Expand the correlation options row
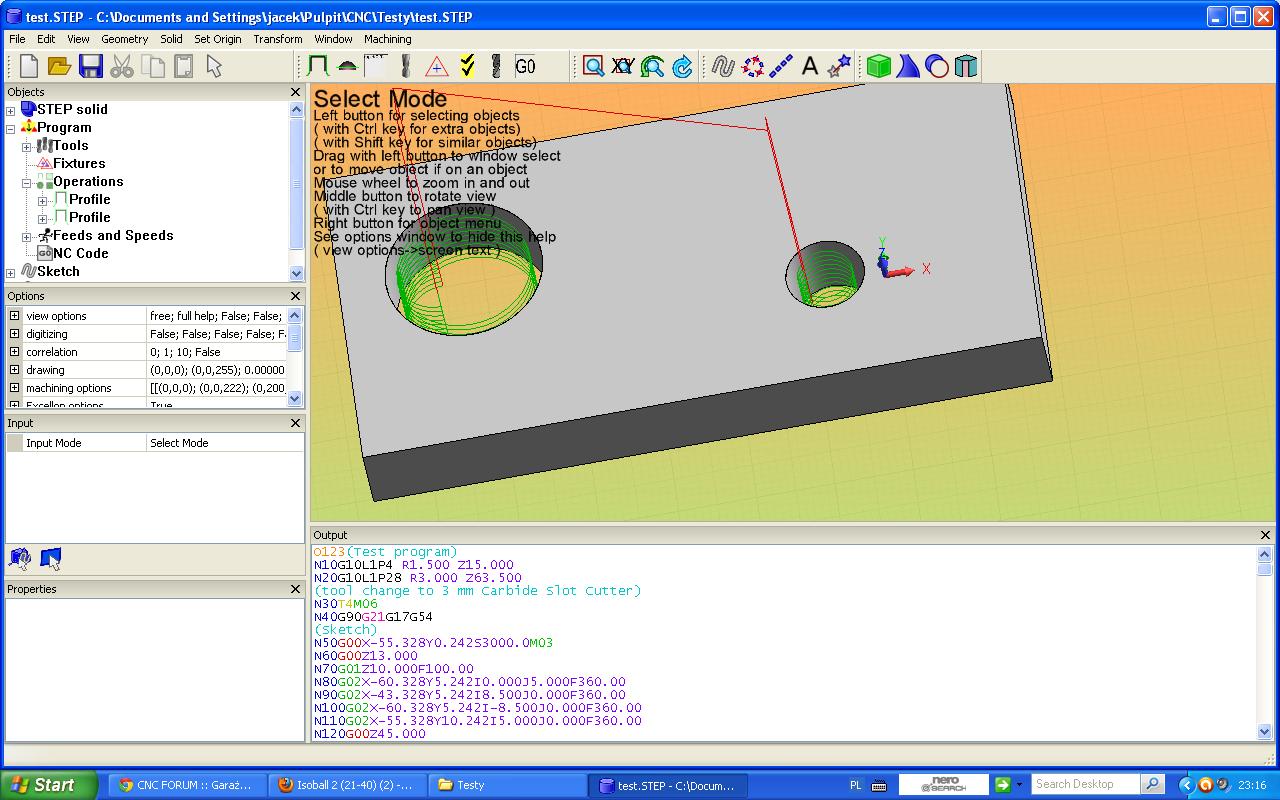 tap(14, 352)
